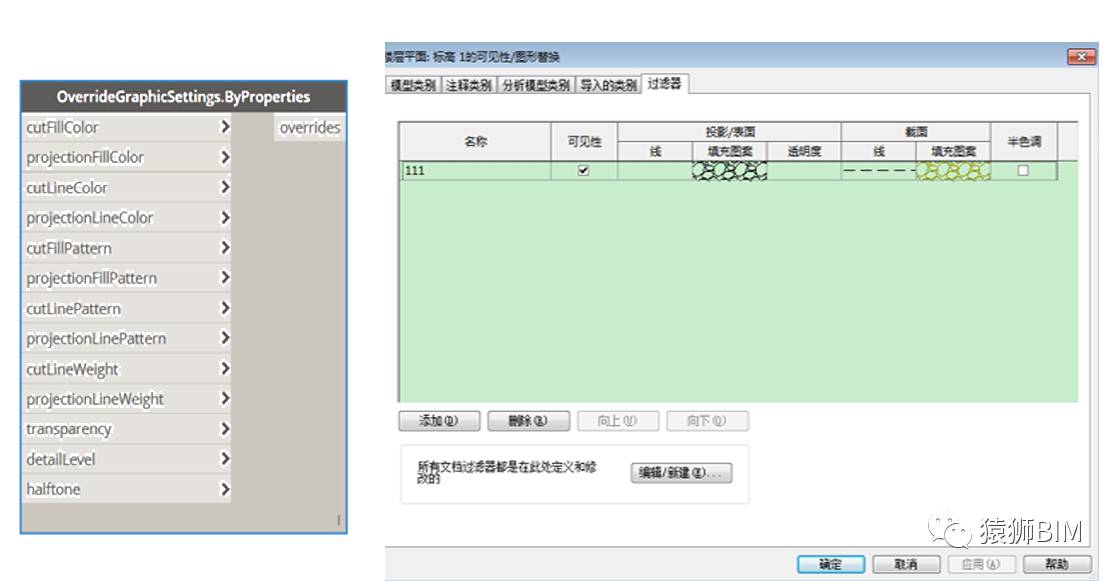Open projection fill pattern override for 111
Viewport: 1120px width, 581px height.
(729, 170)
